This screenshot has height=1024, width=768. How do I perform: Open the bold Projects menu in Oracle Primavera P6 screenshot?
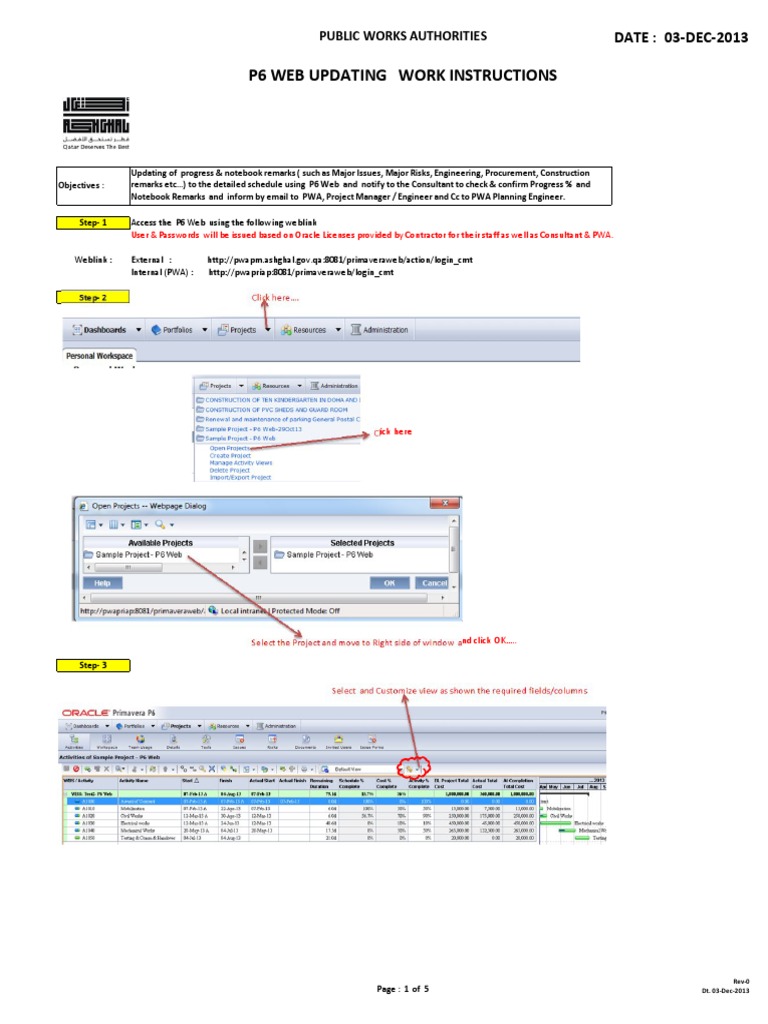click(x=178, y=726)
